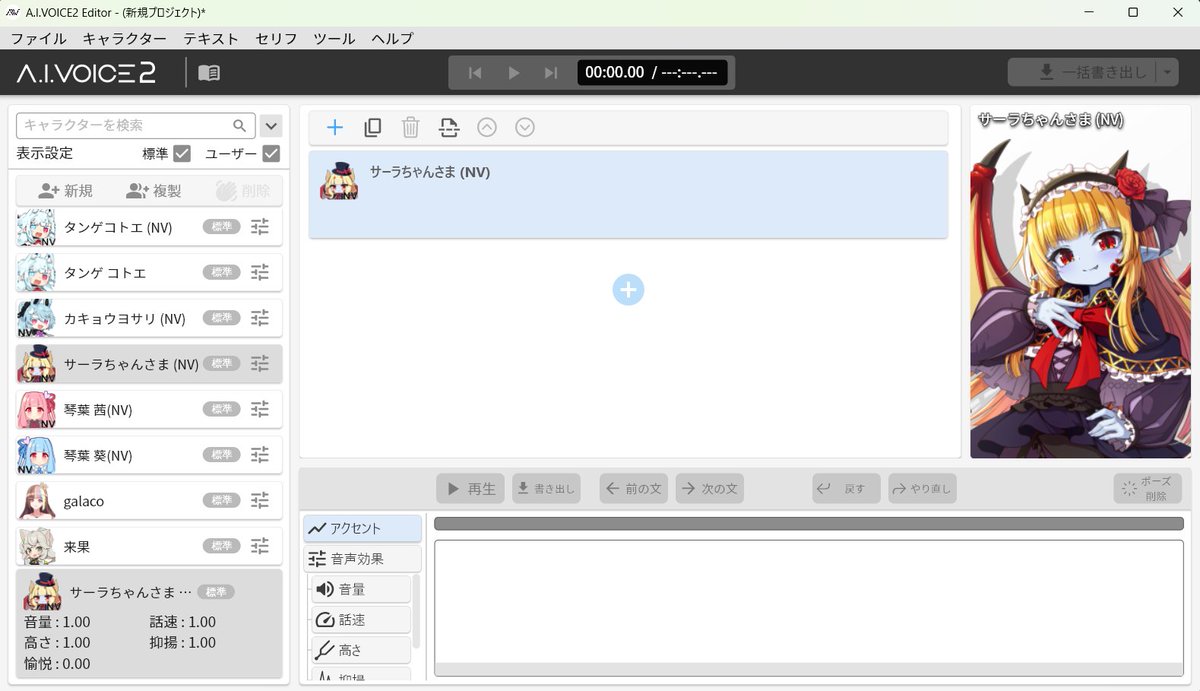
Task: Select the サーラちゃんさま (NV) line row
Action: pyautogui.click(x=628, y=195)
